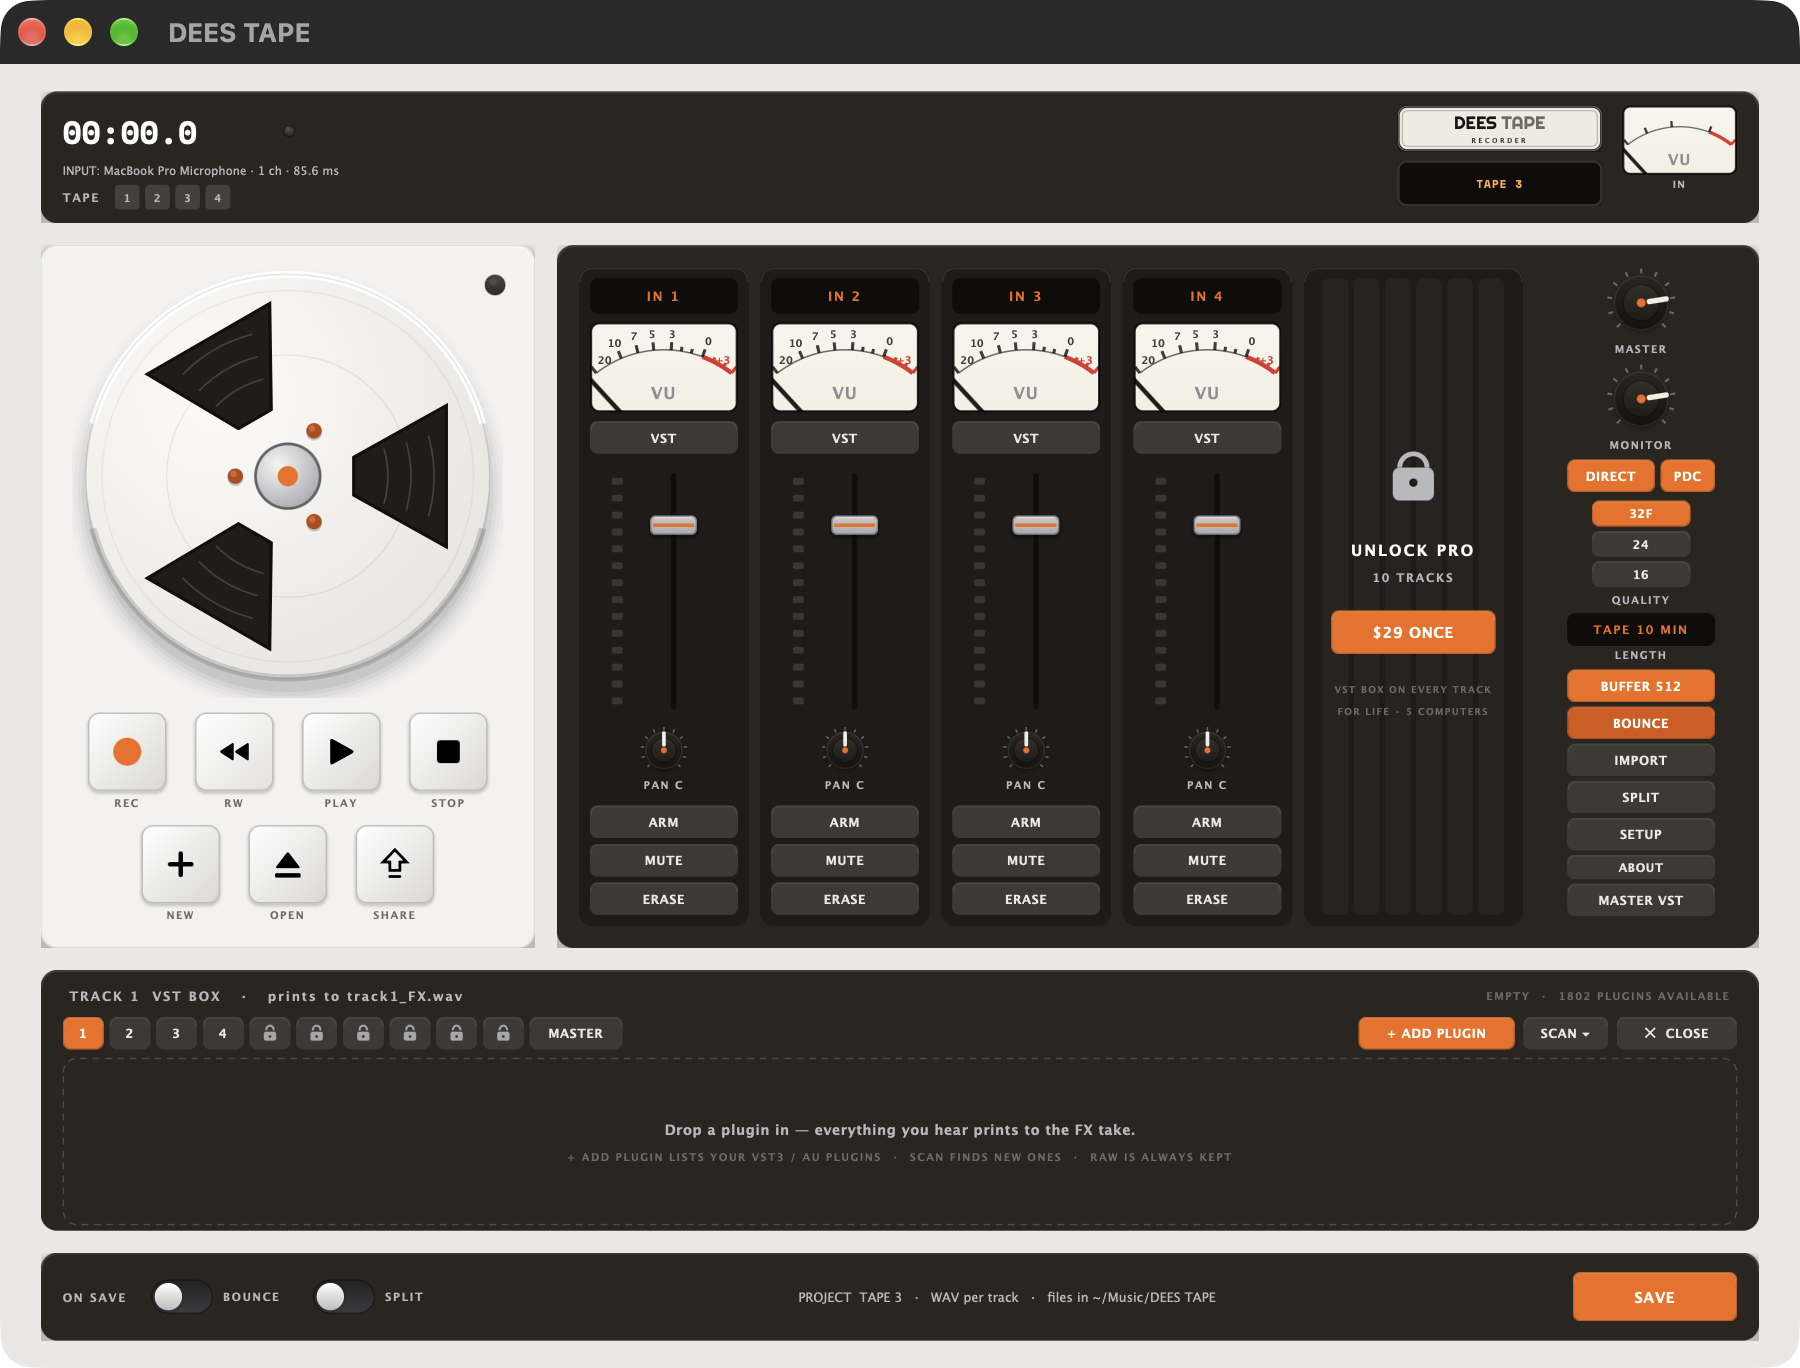Click the $29 ONCE purchase button
Image resolution: width=1800 pixels, height=1368 pixels.
(x=1413, y=632)
